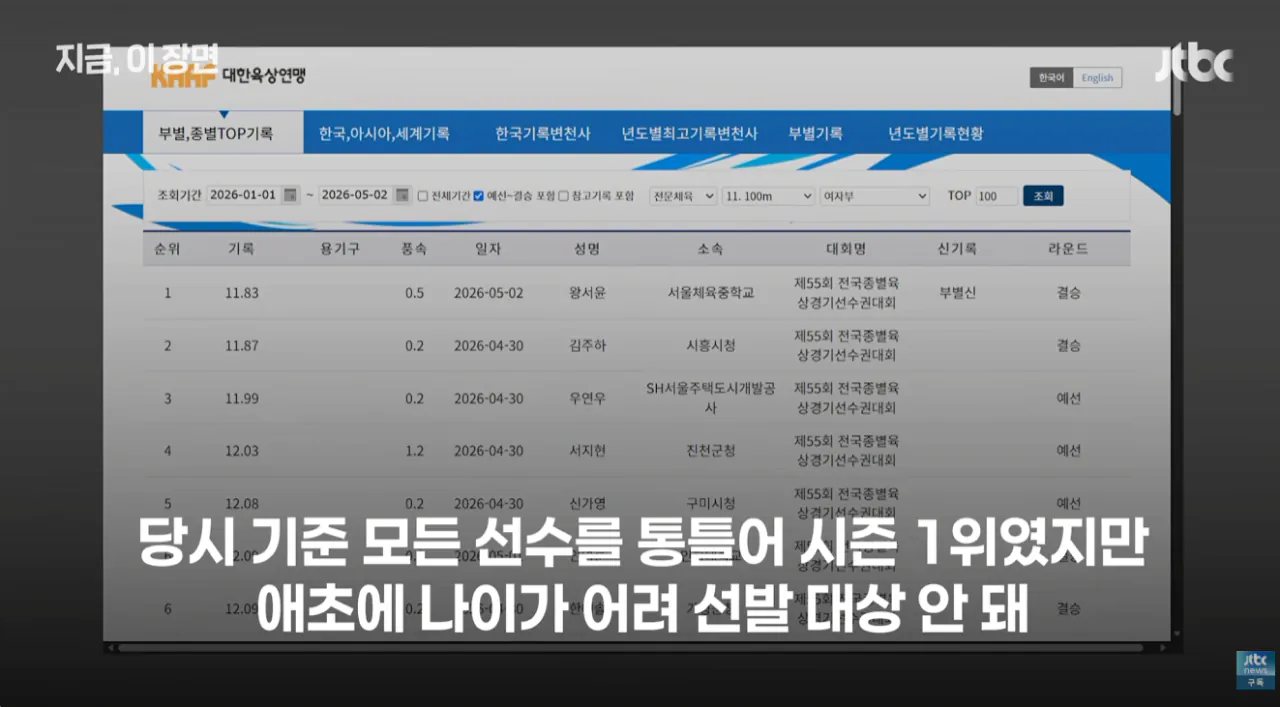Click the 12.08 record cell
The height and width of the screenshot is (707, 1280).
(241, 503)
